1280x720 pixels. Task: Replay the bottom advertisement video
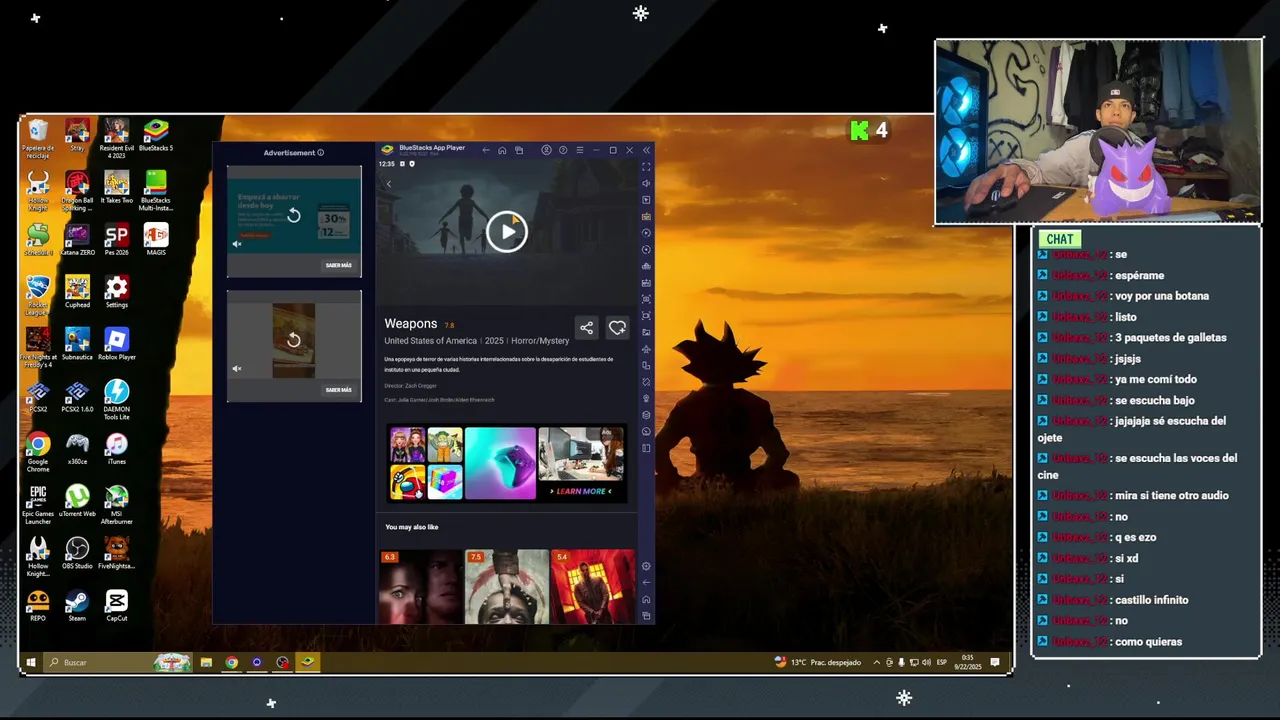tap(294, 340)
